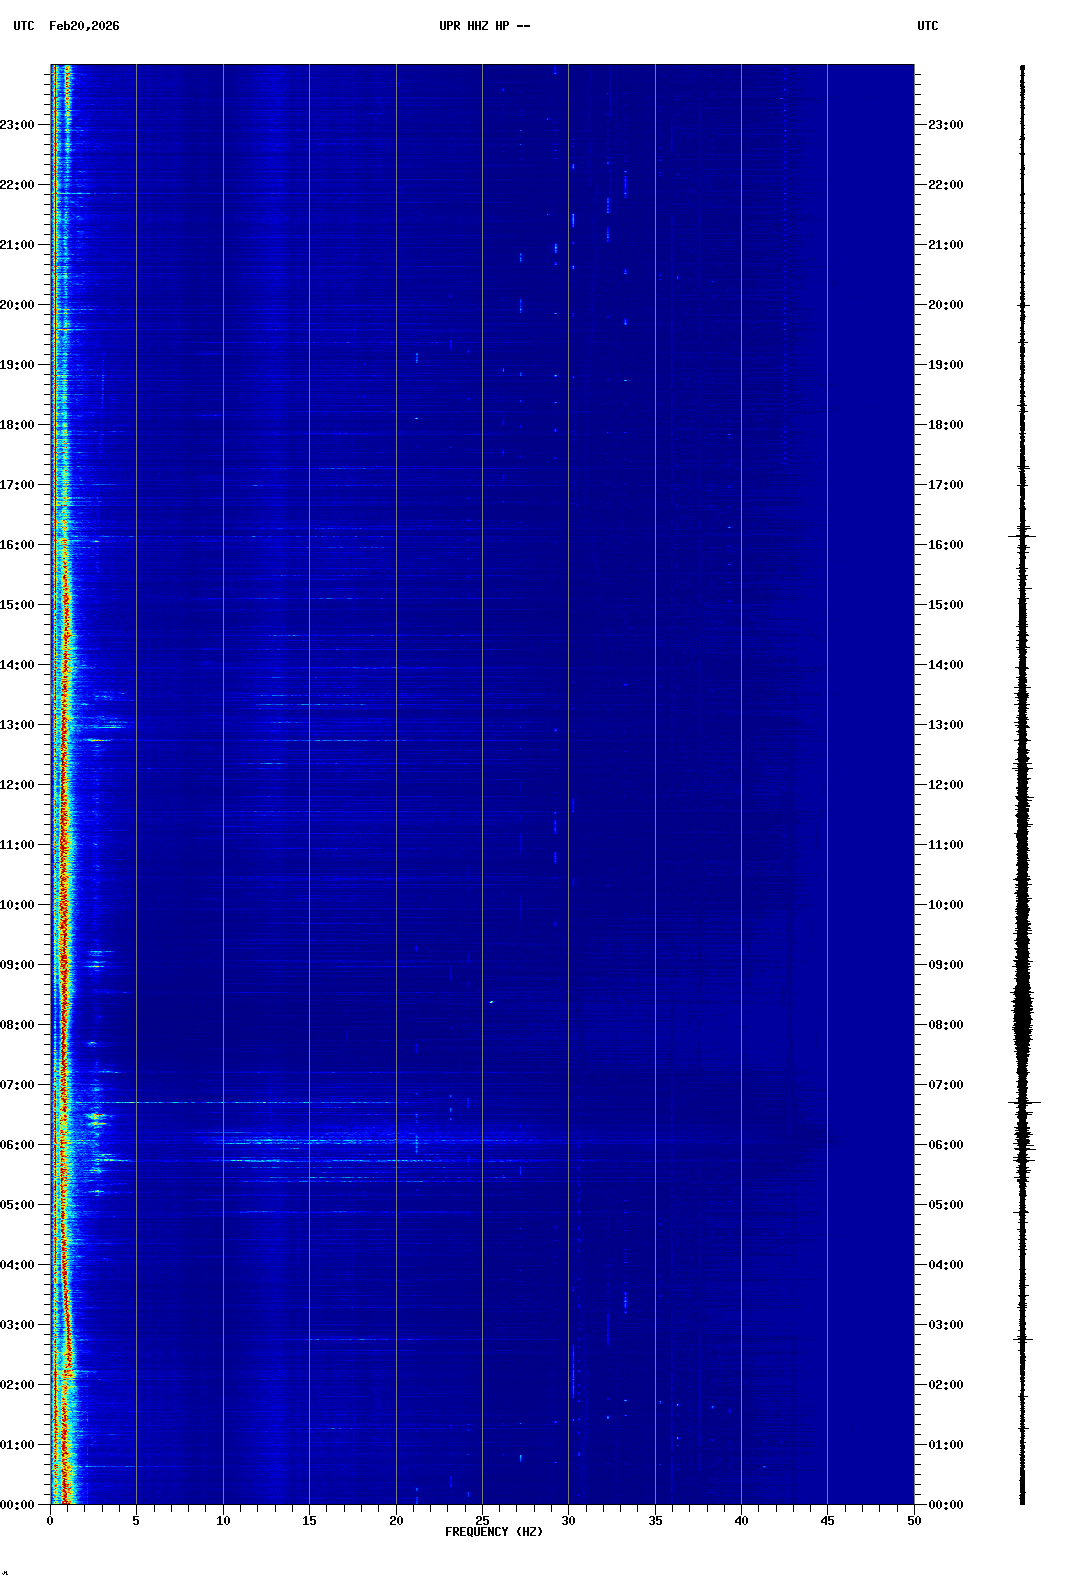Pick the 12:00 label on left axis

pos(19,785)
